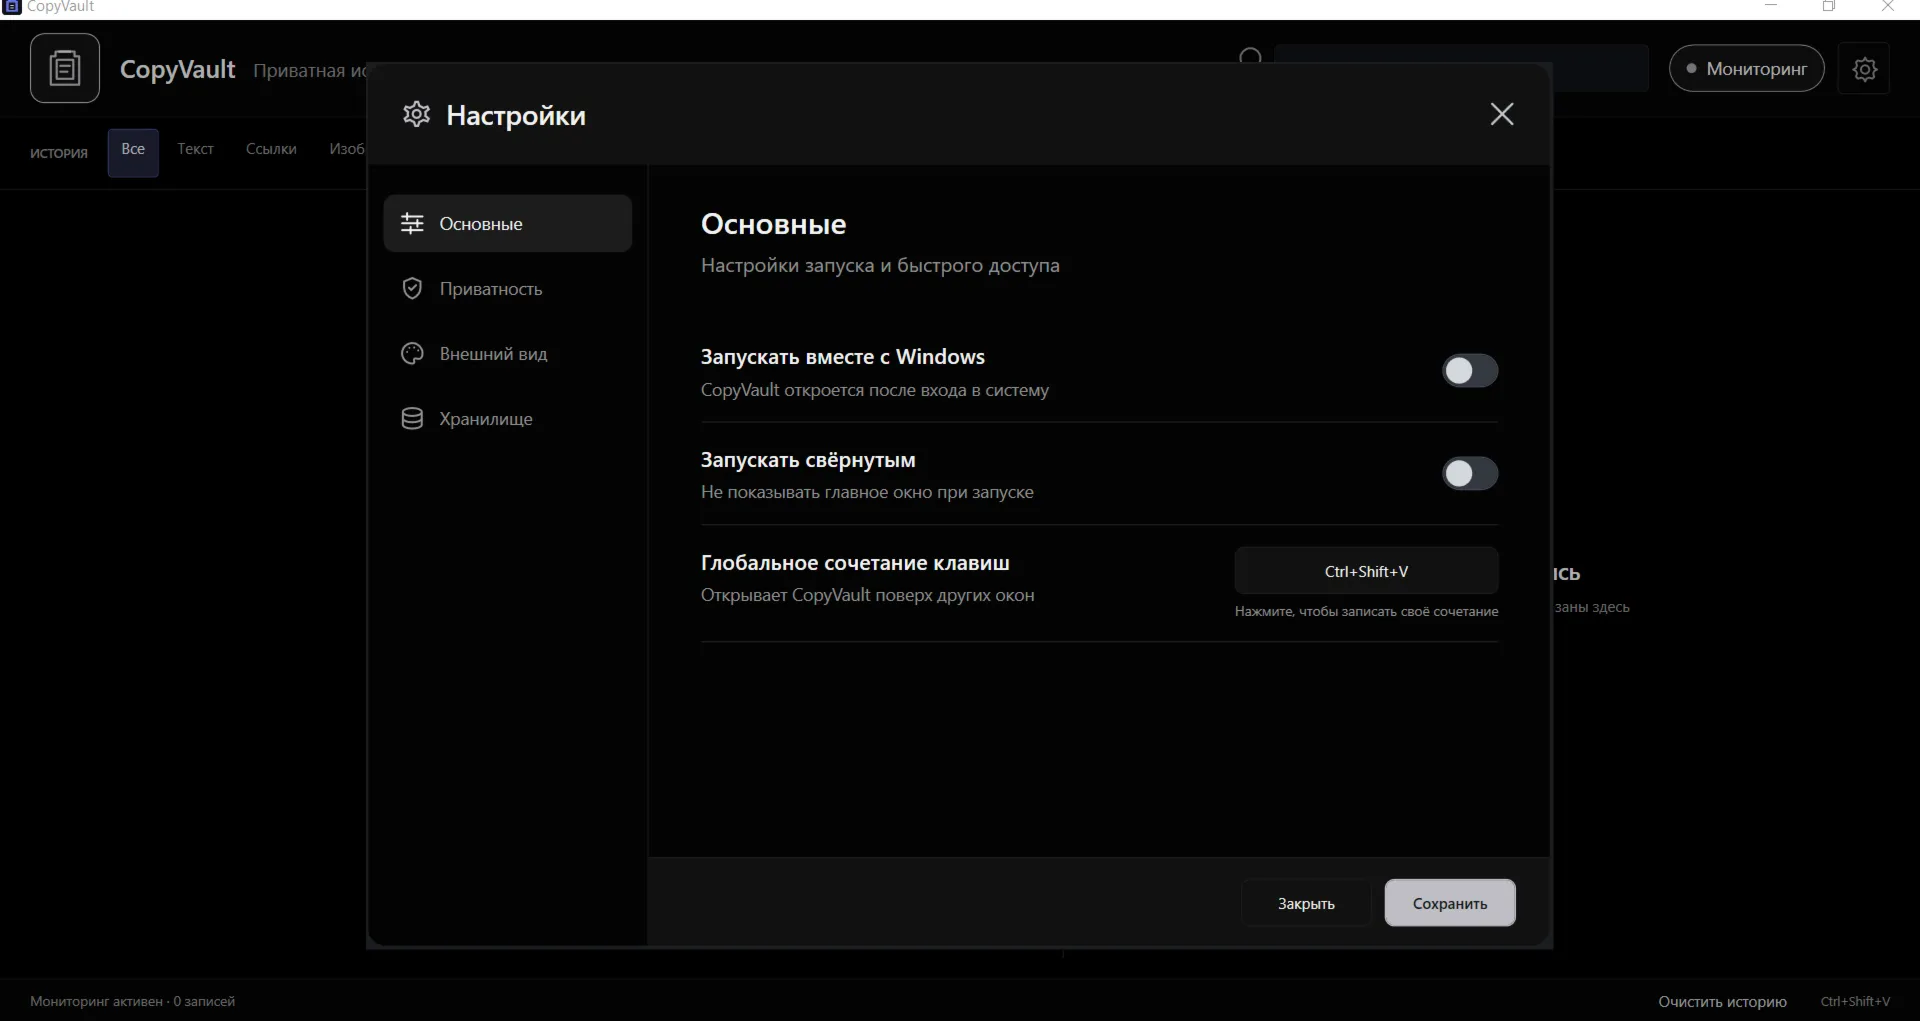Close the Настройки dialog with X
Viewport: 1920px width, 1021px height.
point(1501,114)
